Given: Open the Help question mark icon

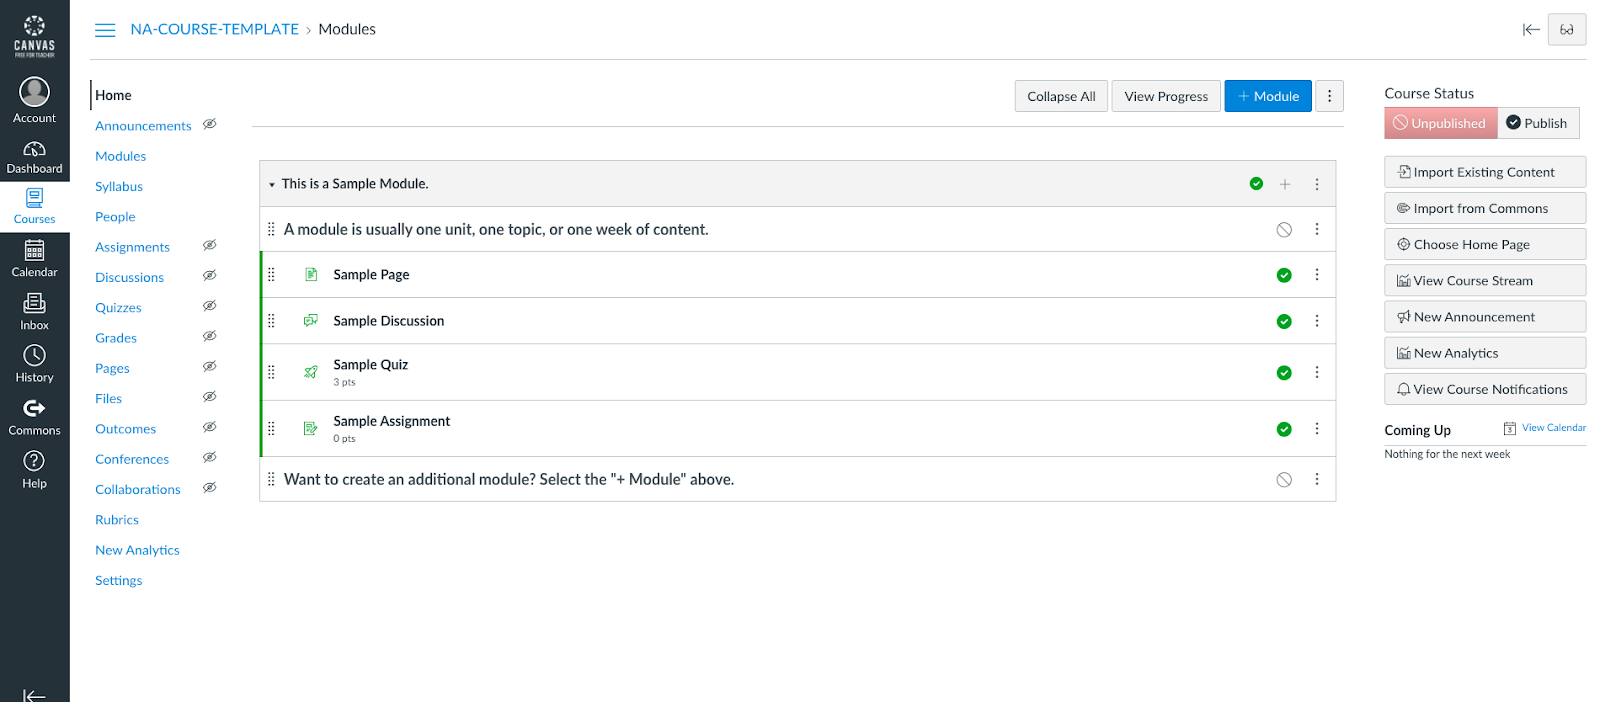Looking at the screenshot, I should pos(34,470).
